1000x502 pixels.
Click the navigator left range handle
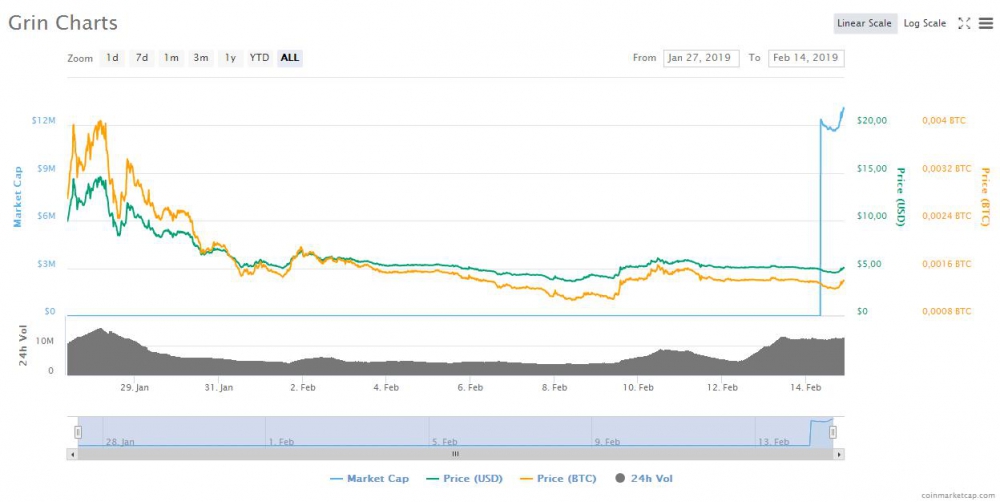tap(78, 432)
